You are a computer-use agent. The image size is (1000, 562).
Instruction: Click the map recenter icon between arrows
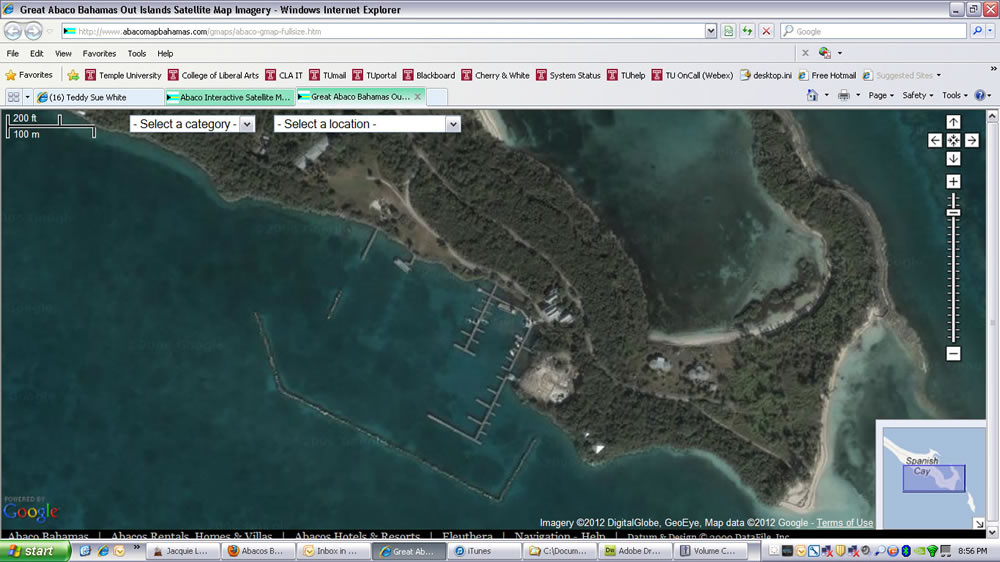[x=953, y=141]
